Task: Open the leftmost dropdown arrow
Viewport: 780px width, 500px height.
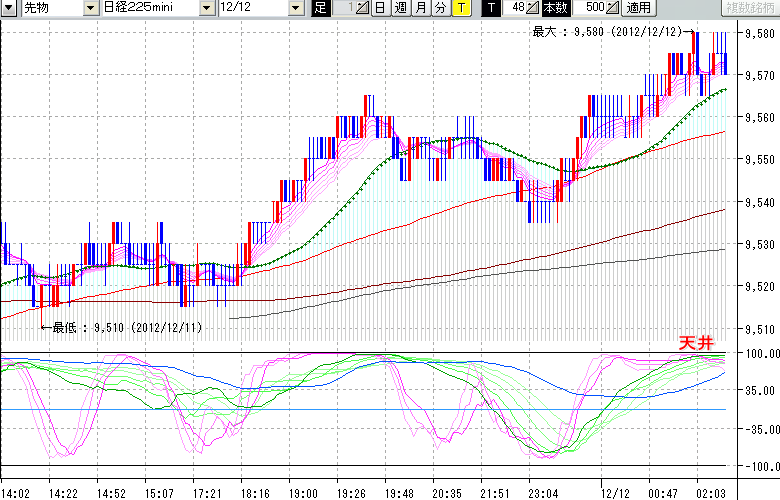Action: tap(9, 8)
